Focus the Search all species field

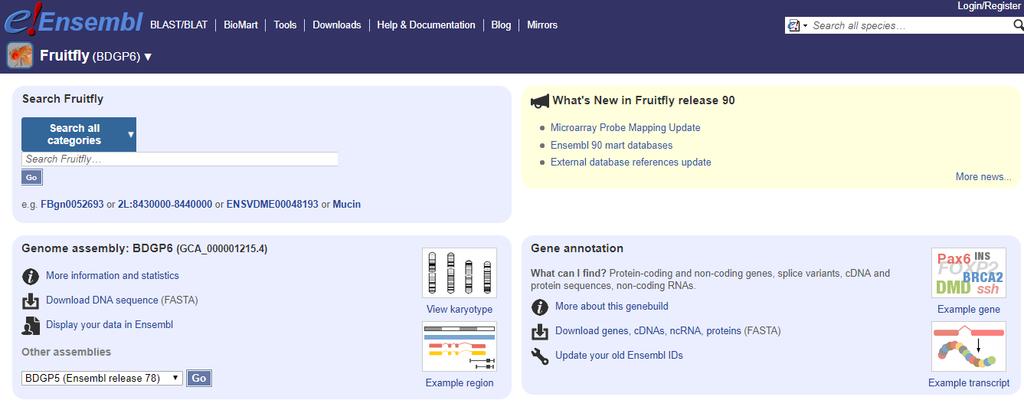pyautogui.click(x=910, y=25)
